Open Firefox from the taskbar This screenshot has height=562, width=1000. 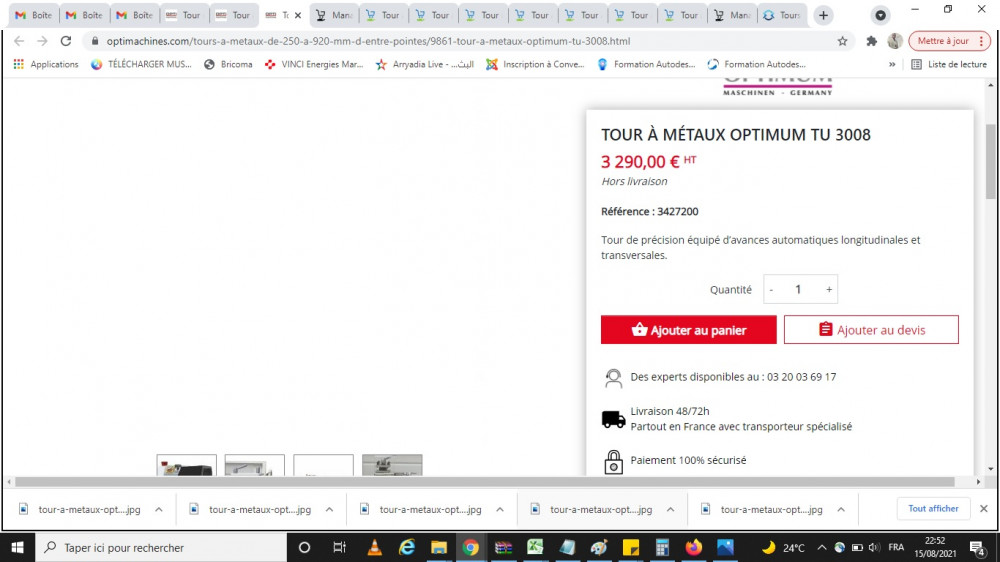coord(694,547)
